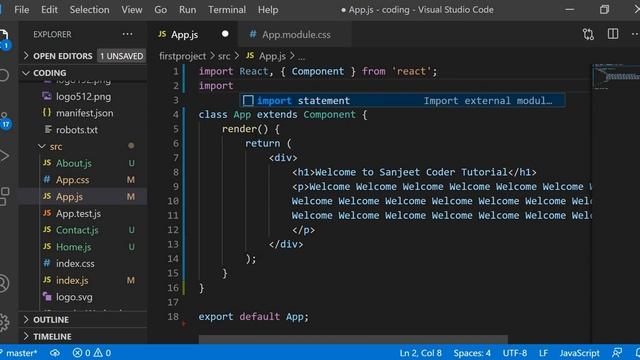Click the Synchronize Changes cloud icon
This screenshot has width=640, height=360.
click(x=55, y=353)
